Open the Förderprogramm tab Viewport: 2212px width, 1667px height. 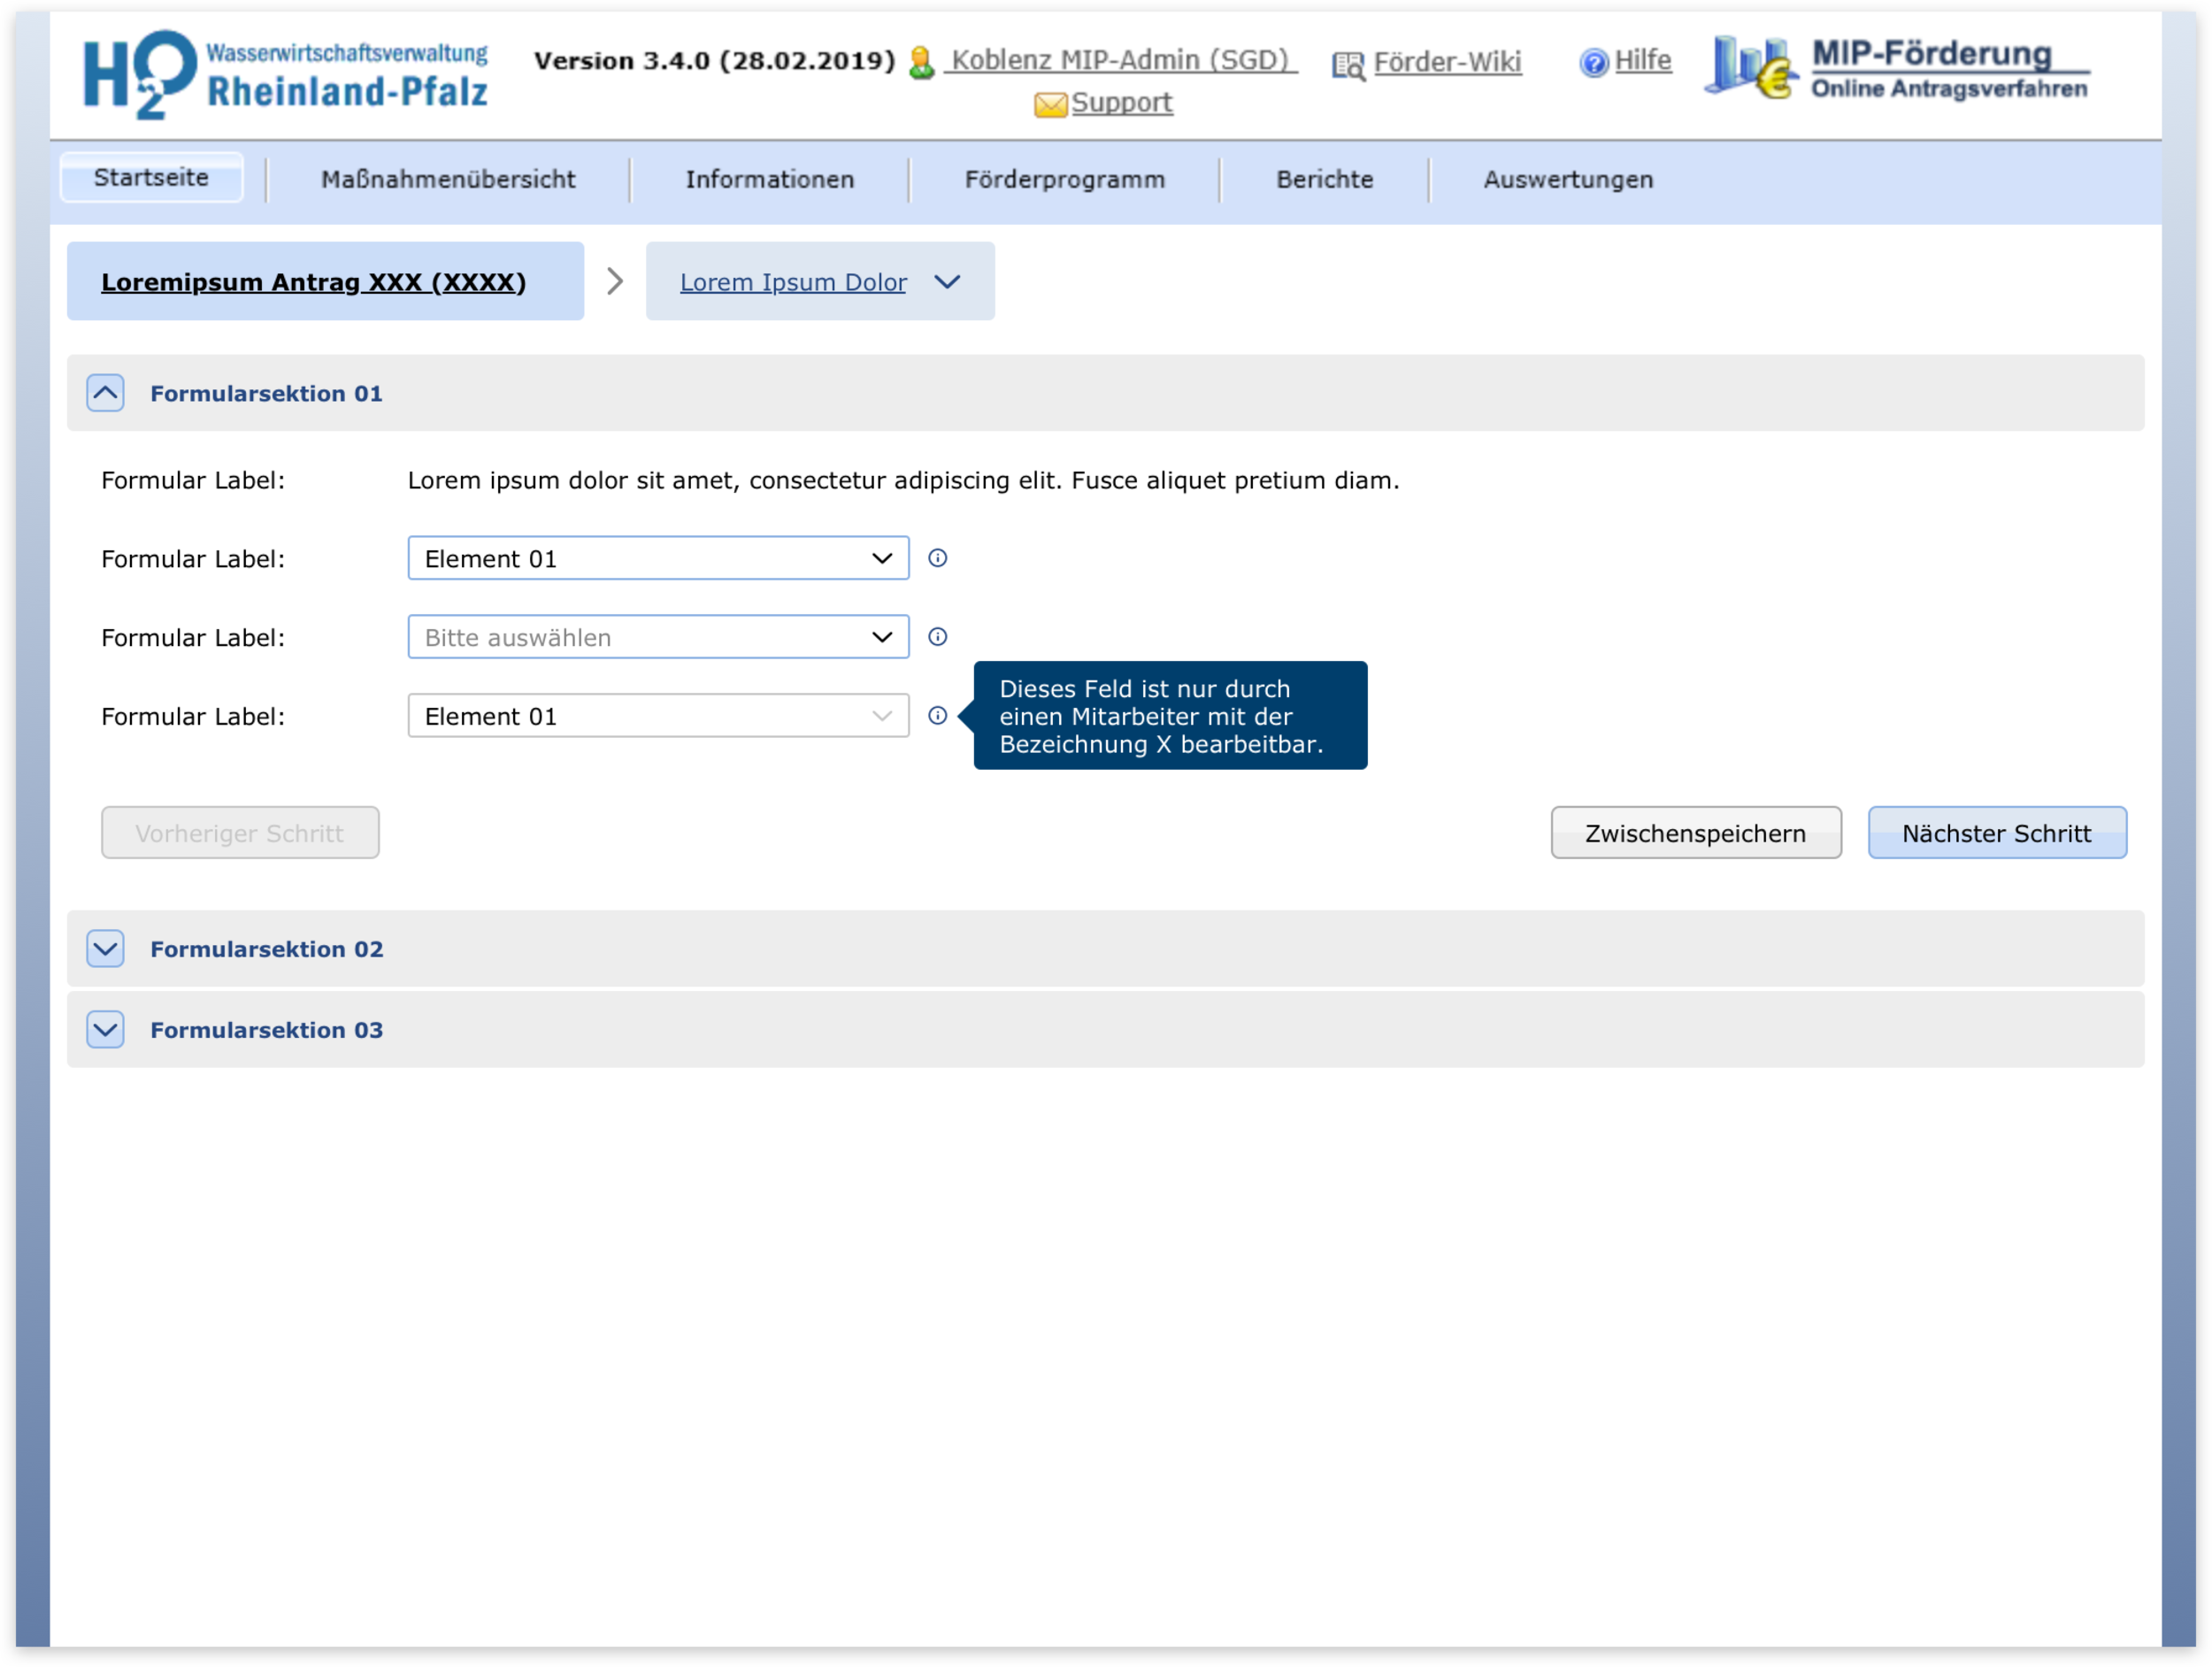(1064, 180)
